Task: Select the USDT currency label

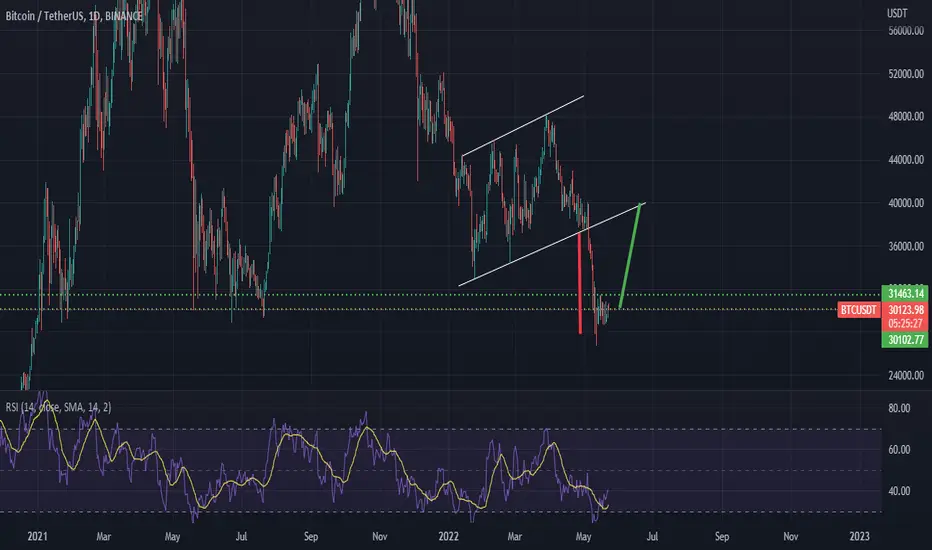Action: coord(897,12)
